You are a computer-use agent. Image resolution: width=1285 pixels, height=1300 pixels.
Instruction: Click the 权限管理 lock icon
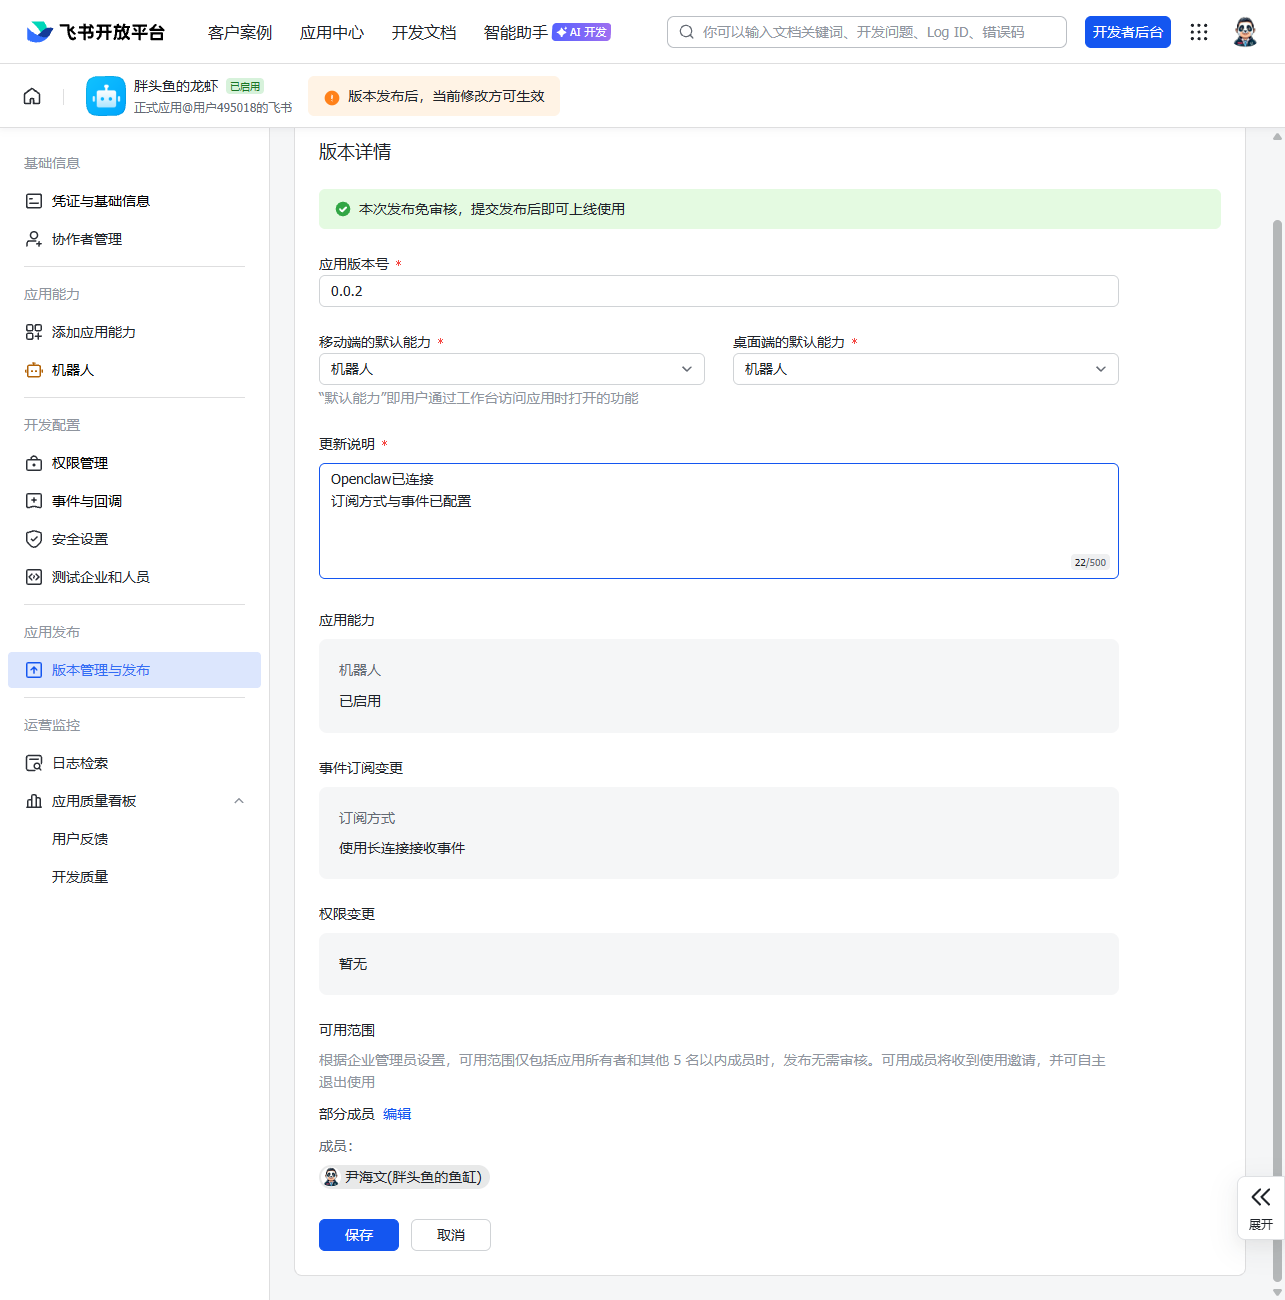tap(34, 463)
